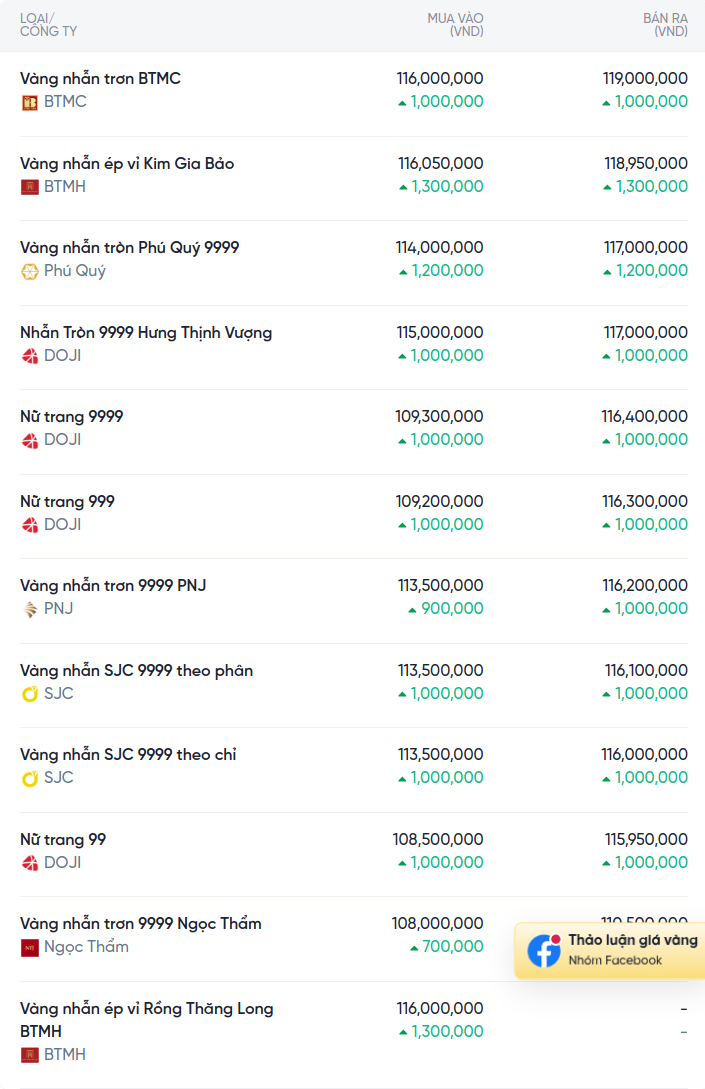Image resolution: width=705 pixels, height=1089 pixels.
Task: Open Nữ trang 9999 gold listing
Action: tap(71, 416)
